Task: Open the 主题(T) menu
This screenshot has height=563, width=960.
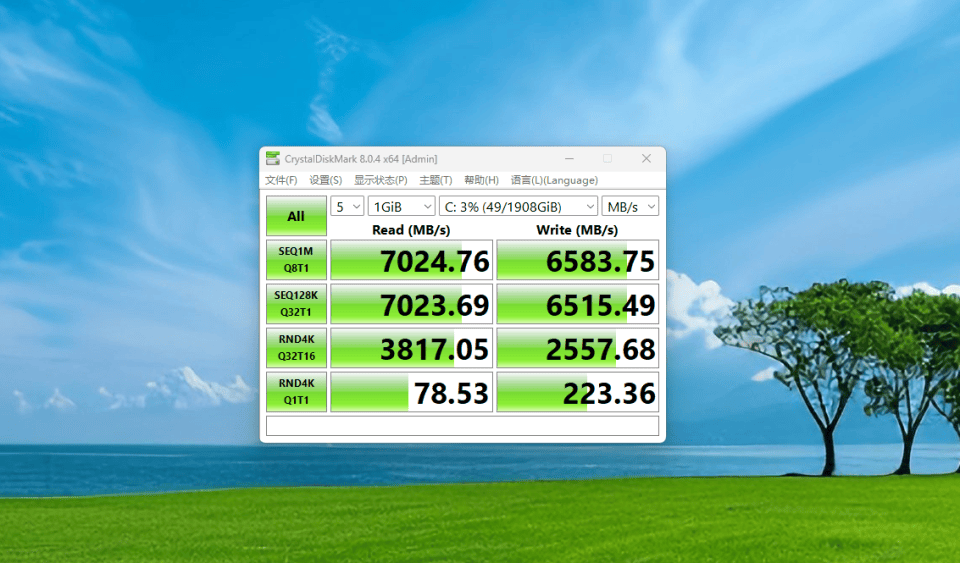Action: click(435, 180)
